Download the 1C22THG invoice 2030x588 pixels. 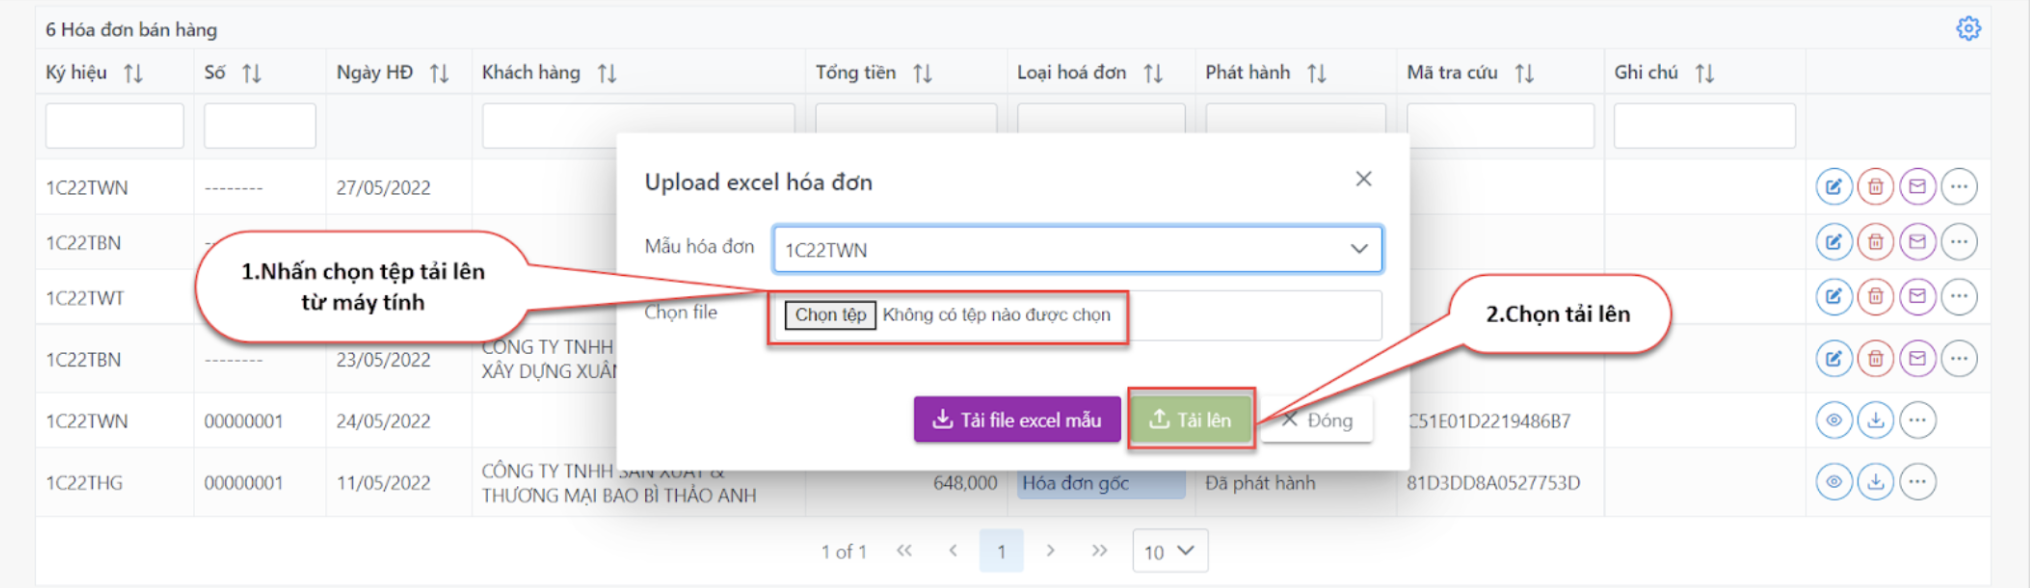tap(1876, 482)
